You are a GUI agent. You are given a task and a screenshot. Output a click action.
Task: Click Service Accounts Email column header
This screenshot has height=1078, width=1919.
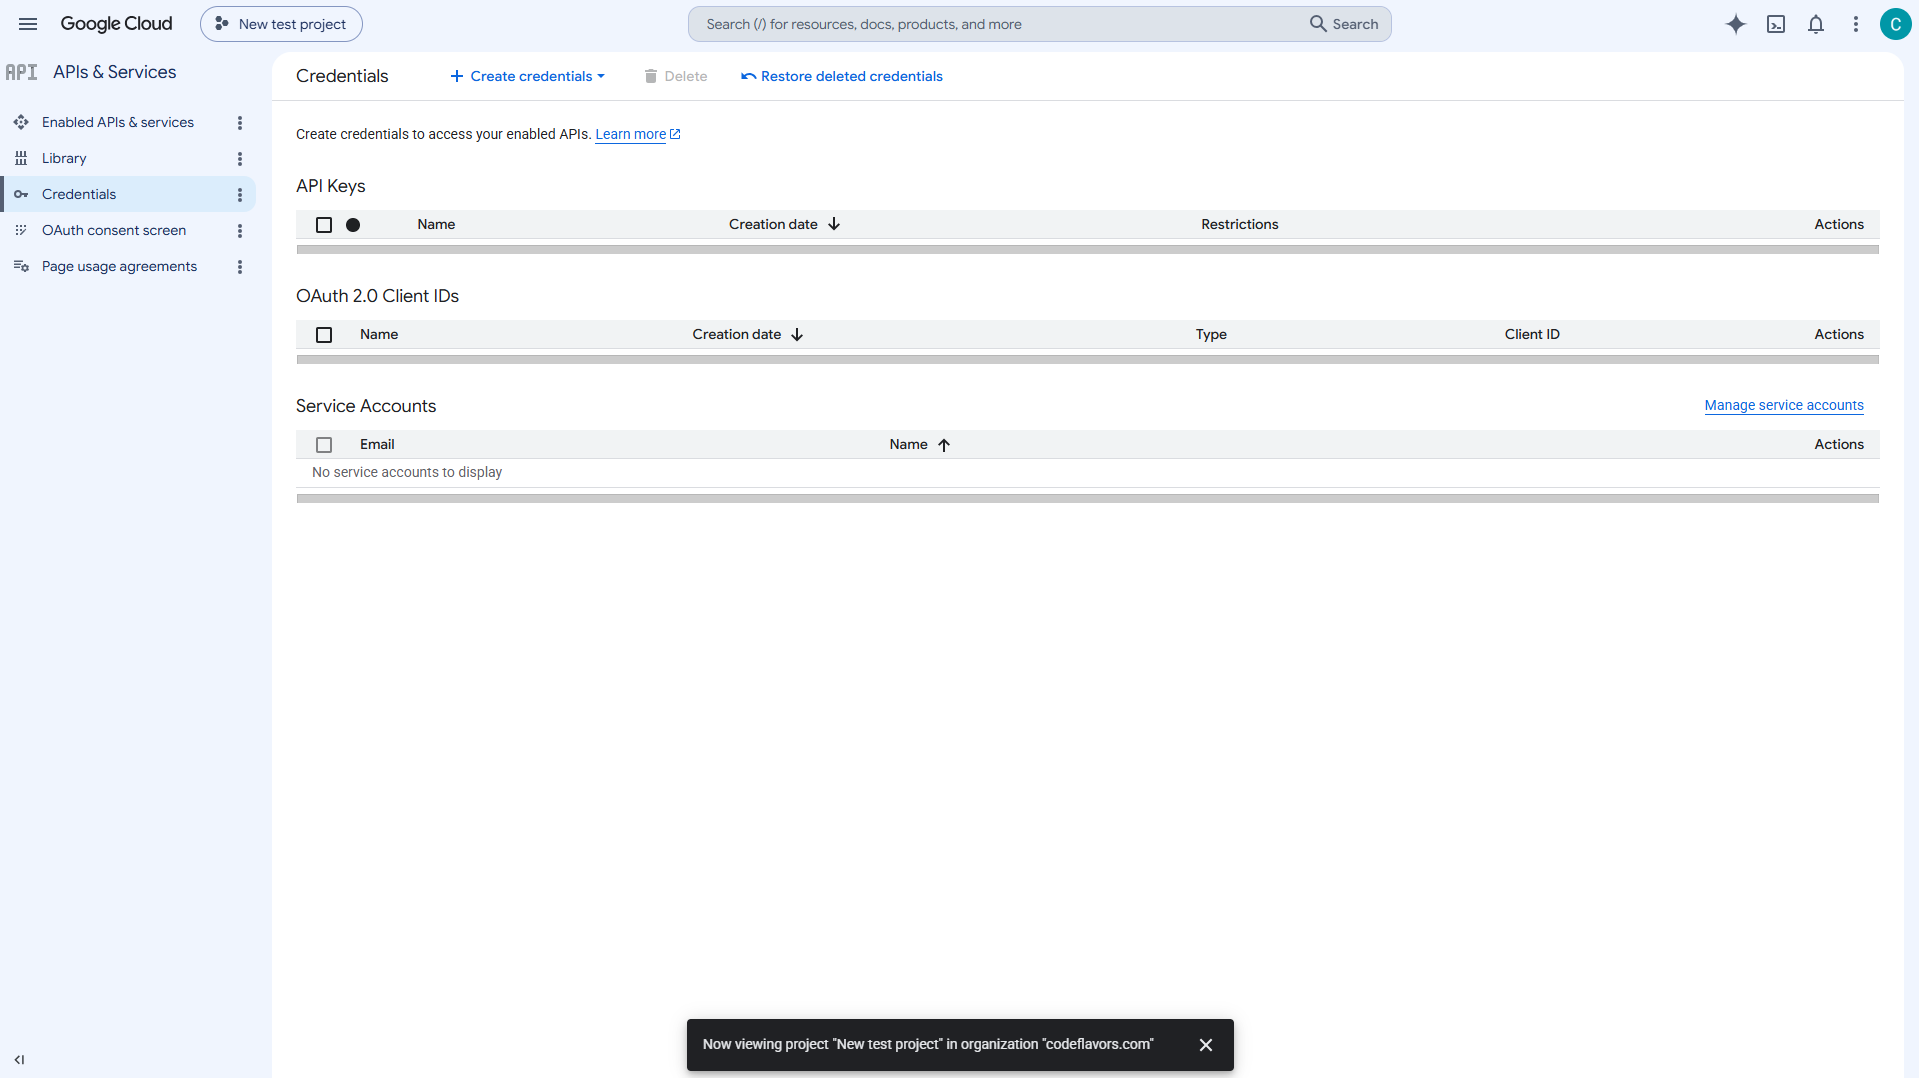(377, 444)
